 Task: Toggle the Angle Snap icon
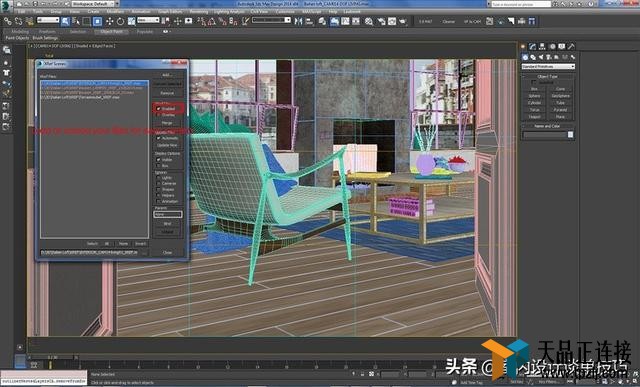click(211, 21)
